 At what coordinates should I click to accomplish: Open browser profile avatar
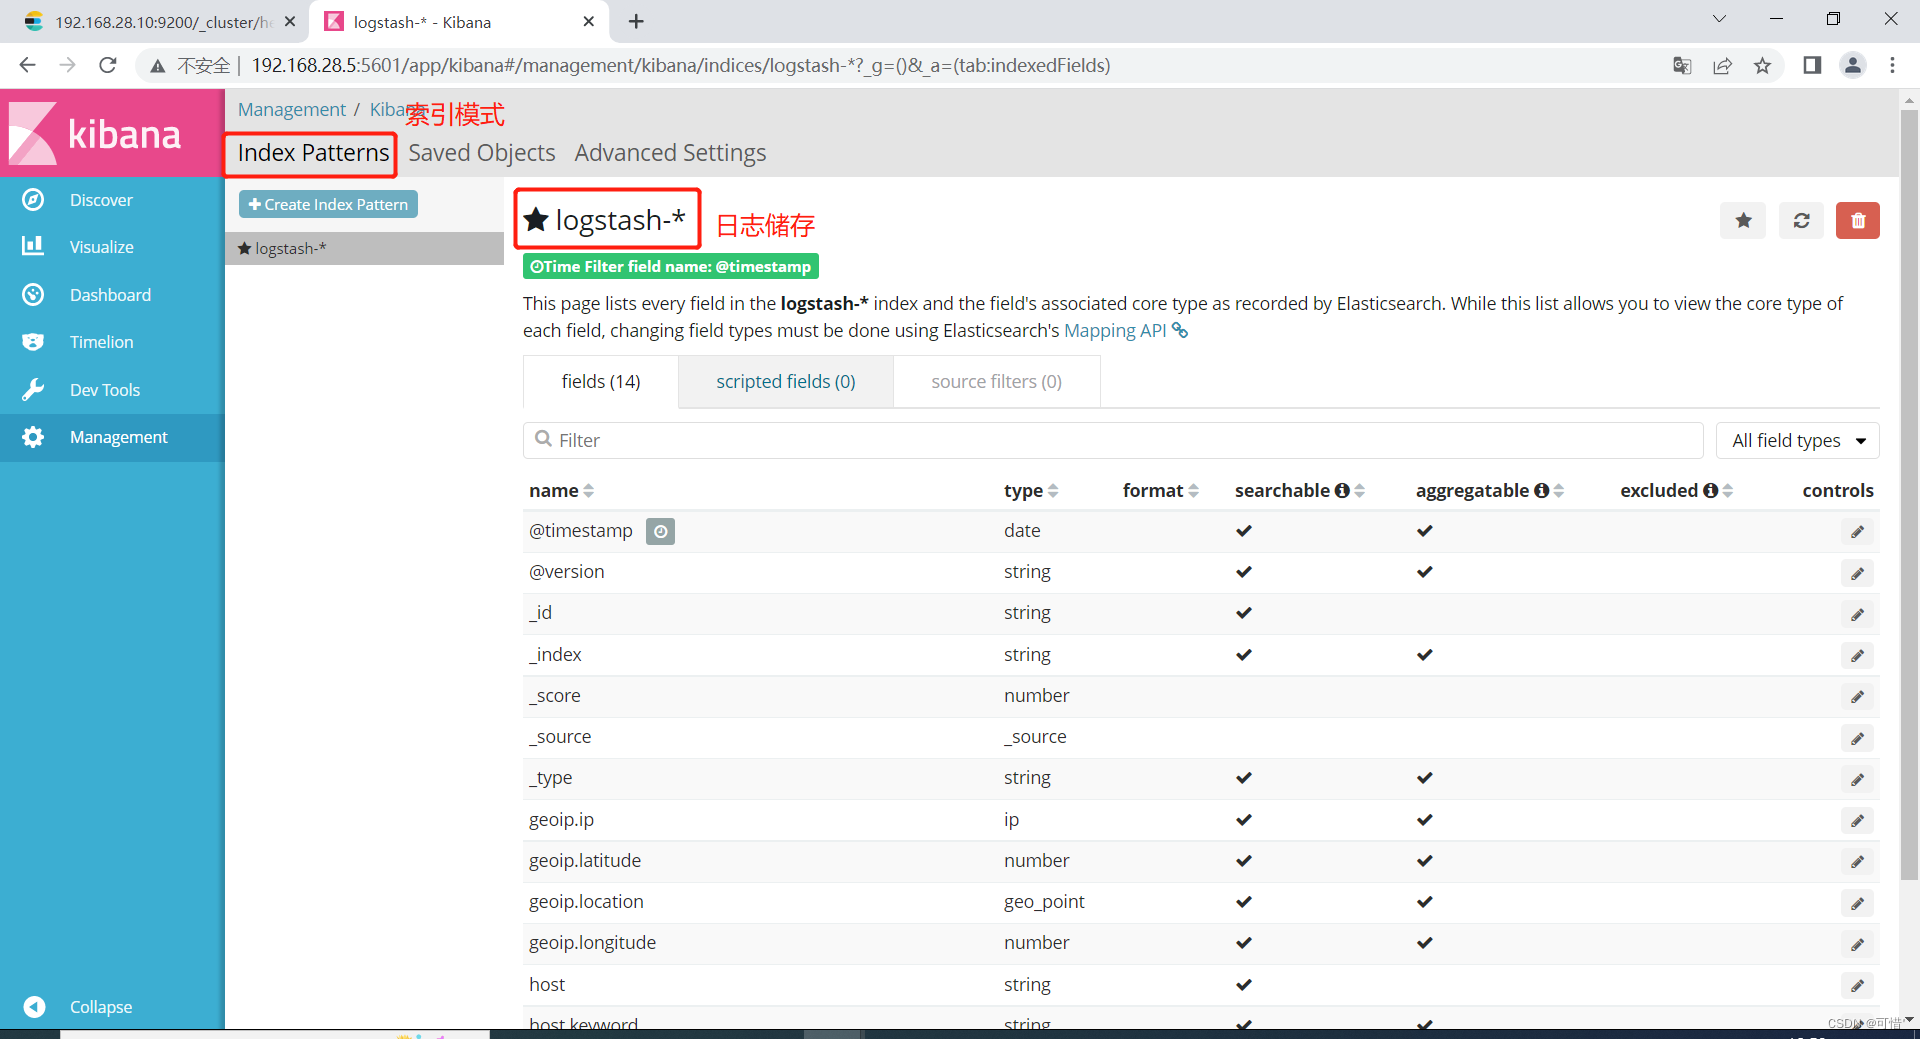pos(1853,65)
